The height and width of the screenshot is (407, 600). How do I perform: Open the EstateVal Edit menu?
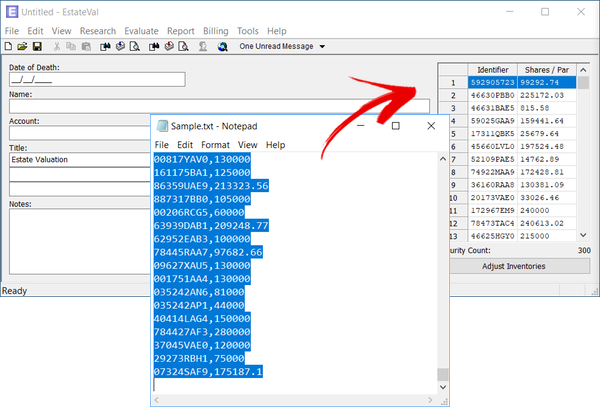coord(35,31)
